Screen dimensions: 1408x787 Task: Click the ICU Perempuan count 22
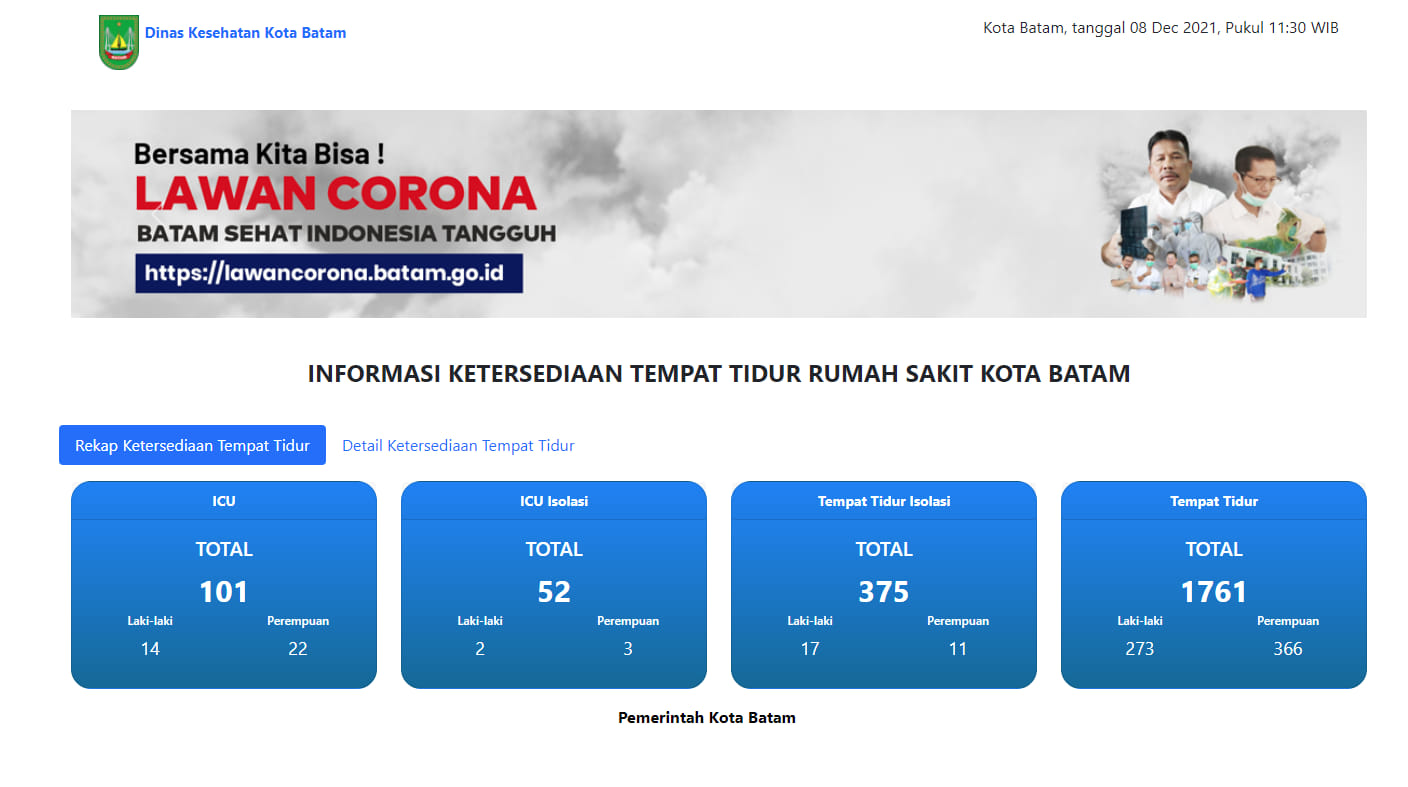click(x=298, y=649)
